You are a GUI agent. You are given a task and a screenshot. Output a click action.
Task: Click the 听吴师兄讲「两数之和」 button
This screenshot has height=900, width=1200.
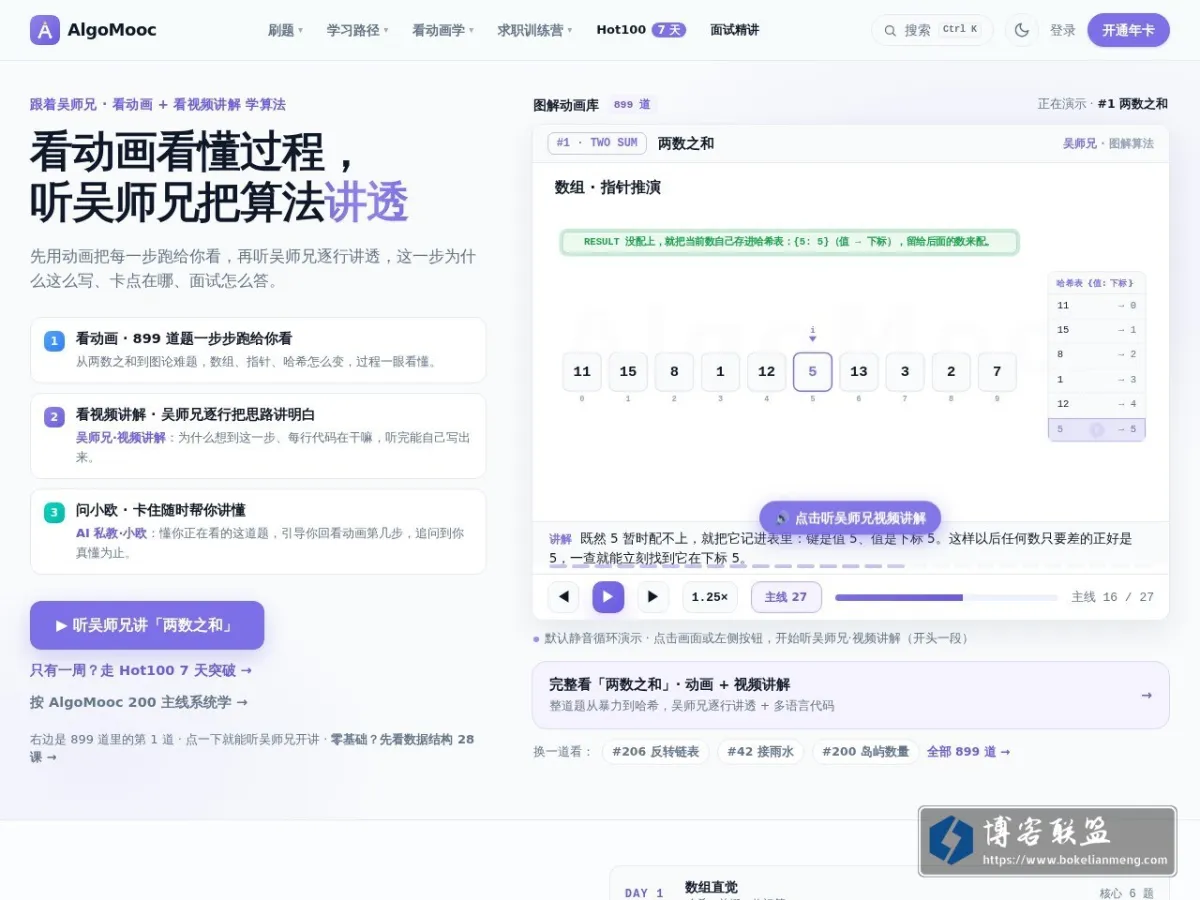pos(147,625)
